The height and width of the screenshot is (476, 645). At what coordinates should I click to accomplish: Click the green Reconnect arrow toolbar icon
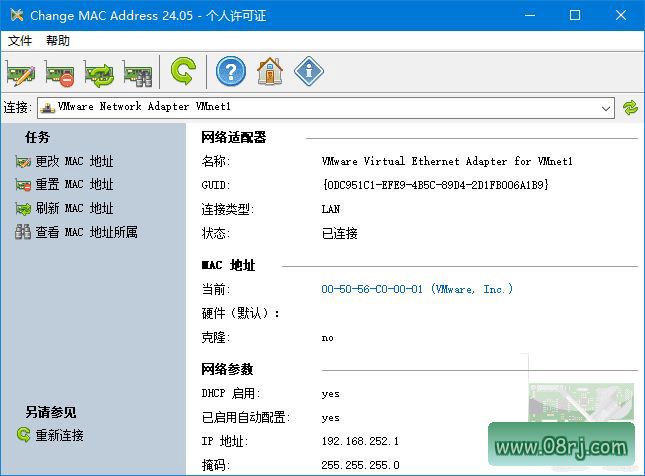tap(183, 71)
